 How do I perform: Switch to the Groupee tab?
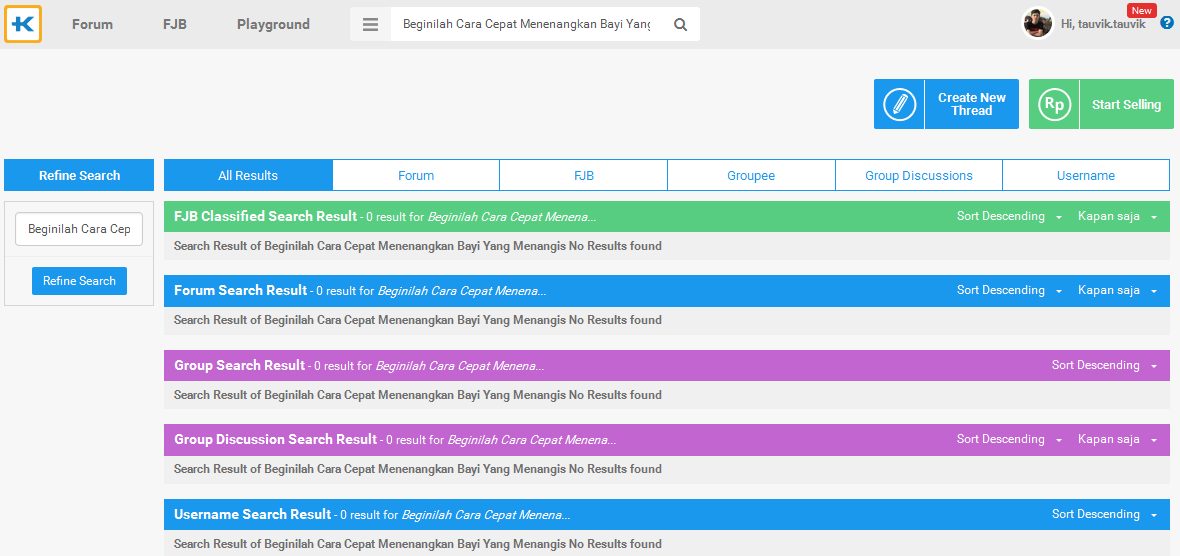751,175
